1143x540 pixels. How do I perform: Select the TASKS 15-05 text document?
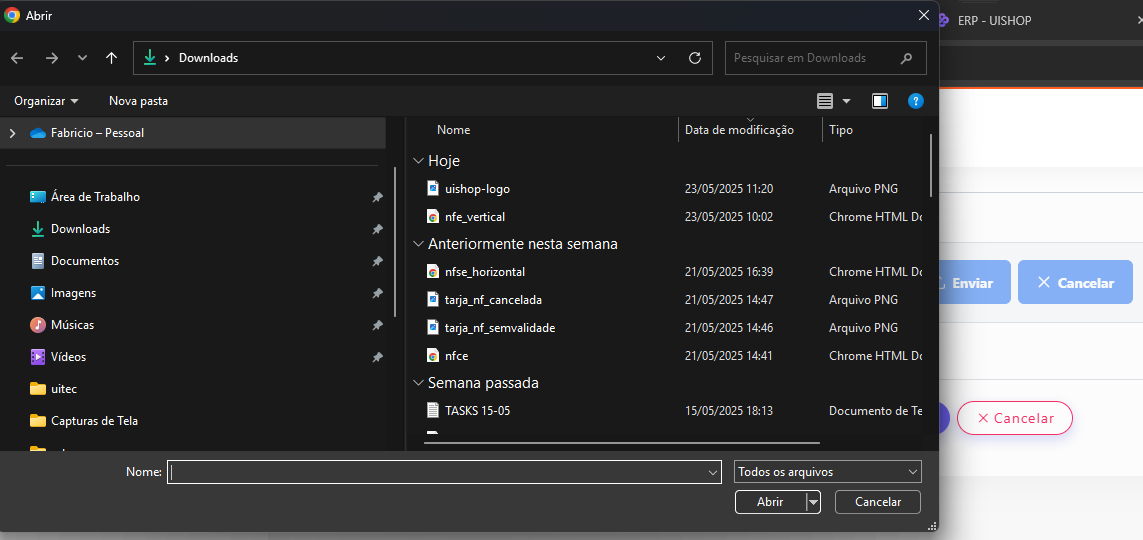point(477,411)
